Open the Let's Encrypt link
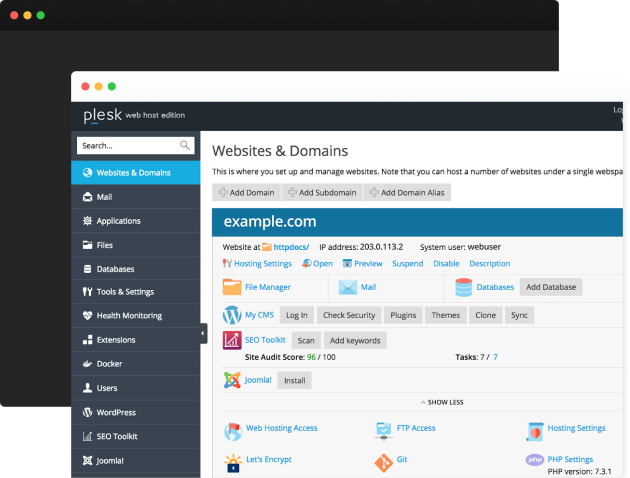Viewport: 630px width, 478px height. (269, 460)
